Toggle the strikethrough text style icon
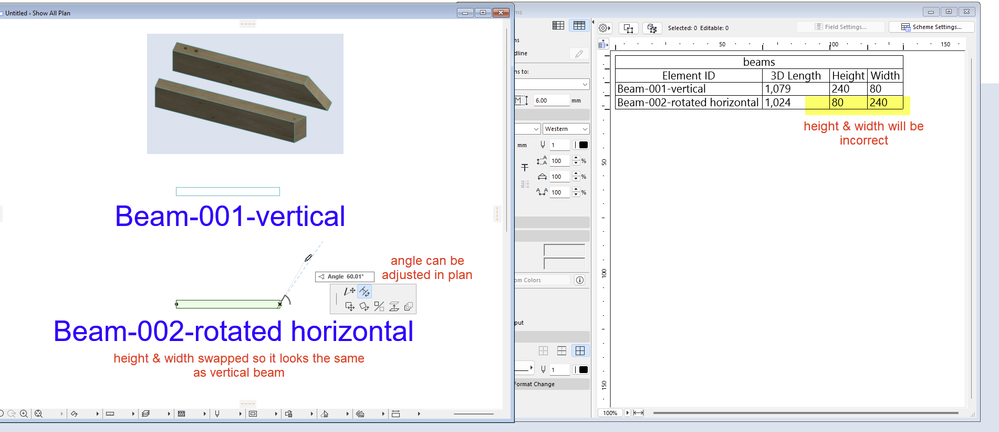The width and height of the screenshot is (999, 432). tap(525, 168)
